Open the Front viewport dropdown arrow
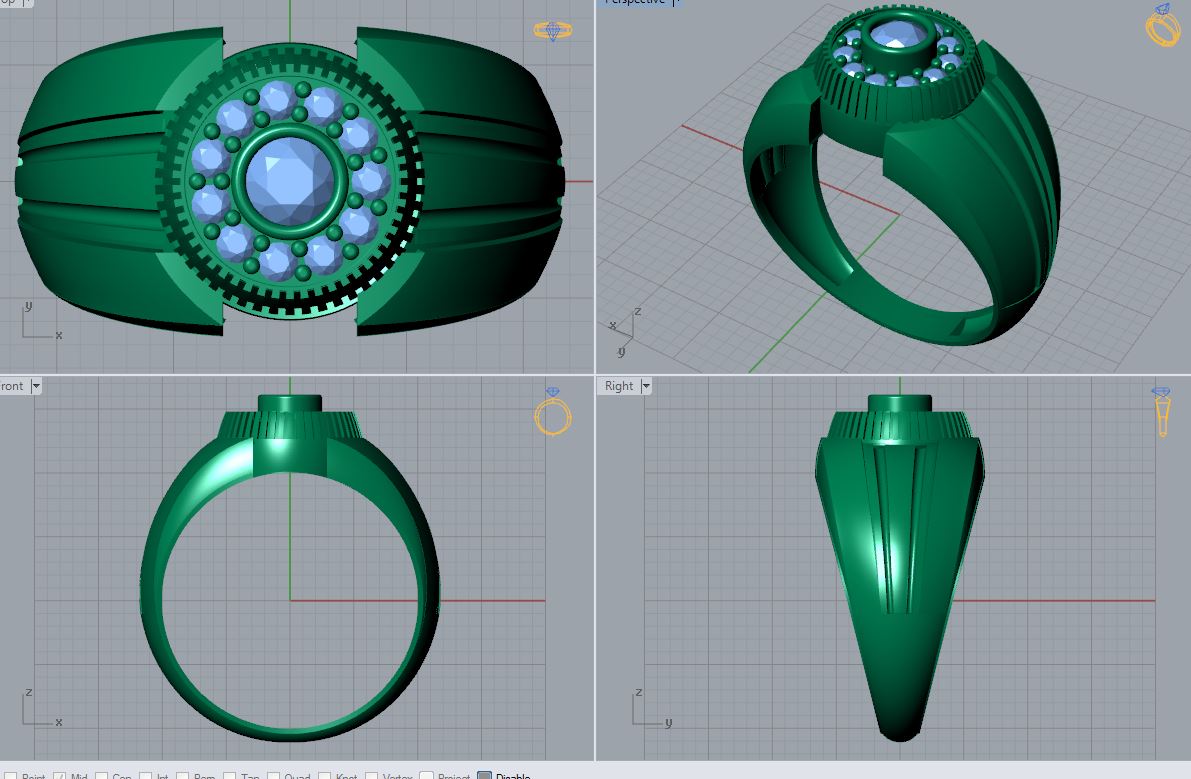 click(x=35, y=386)
